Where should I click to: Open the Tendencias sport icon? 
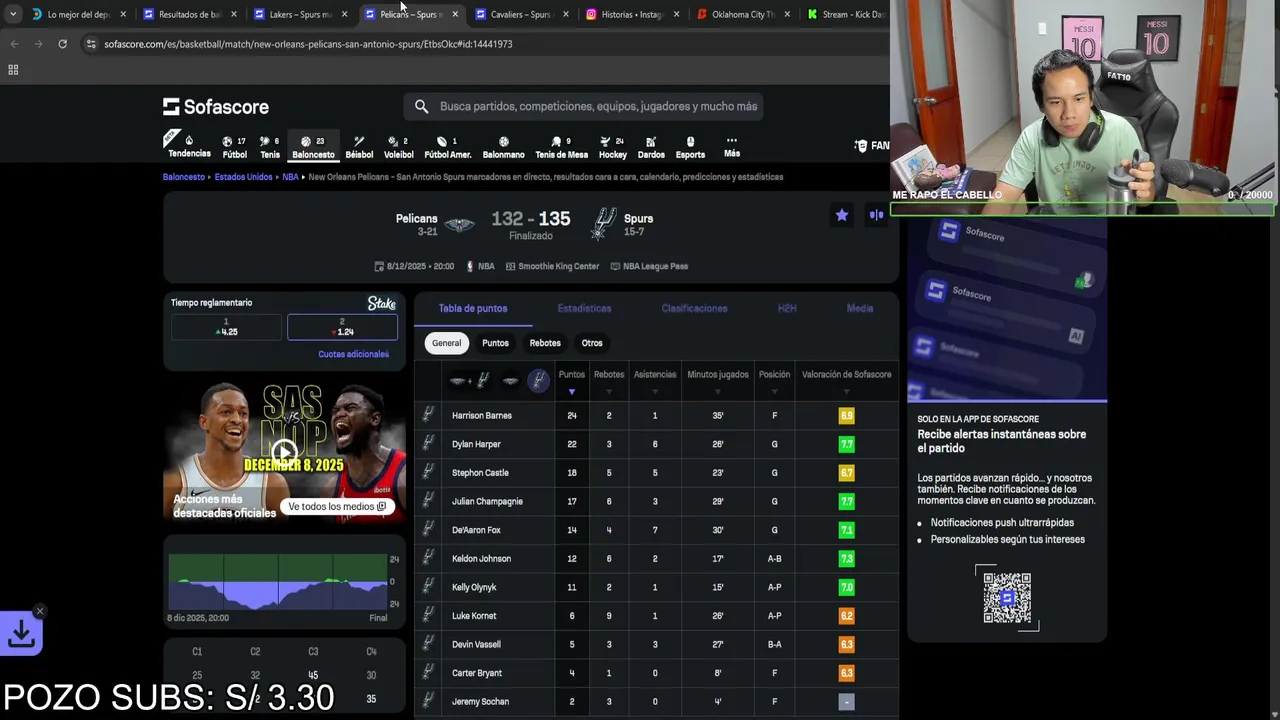tap(189, 145)
